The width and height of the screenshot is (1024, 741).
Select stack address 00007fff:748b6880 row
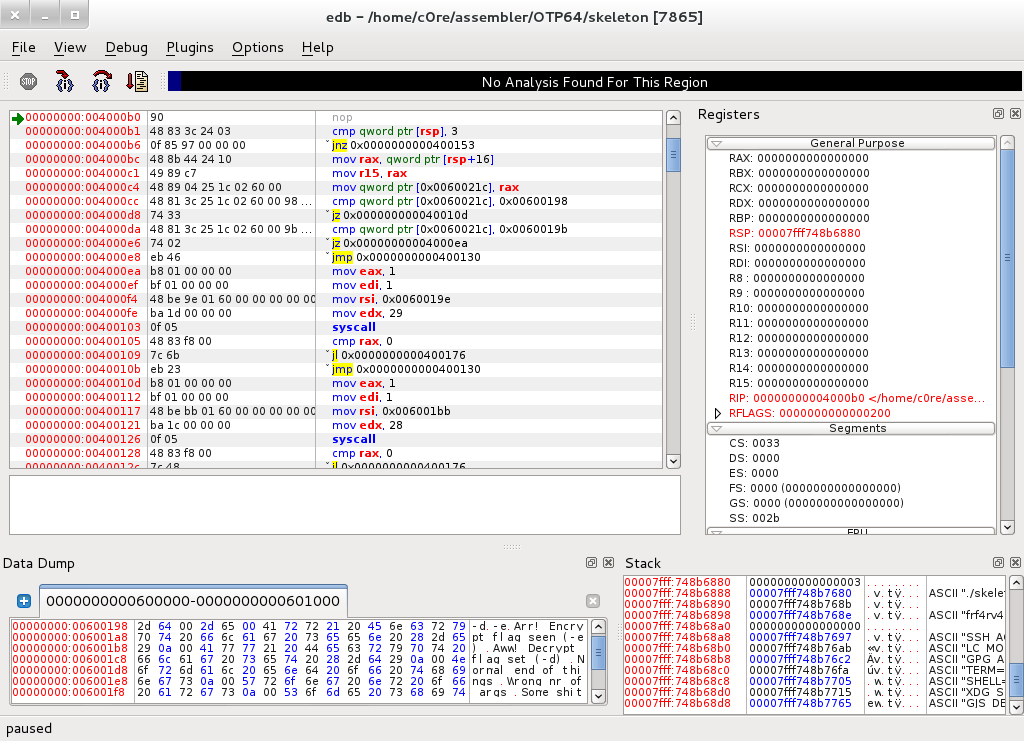[x=814, y=582]
